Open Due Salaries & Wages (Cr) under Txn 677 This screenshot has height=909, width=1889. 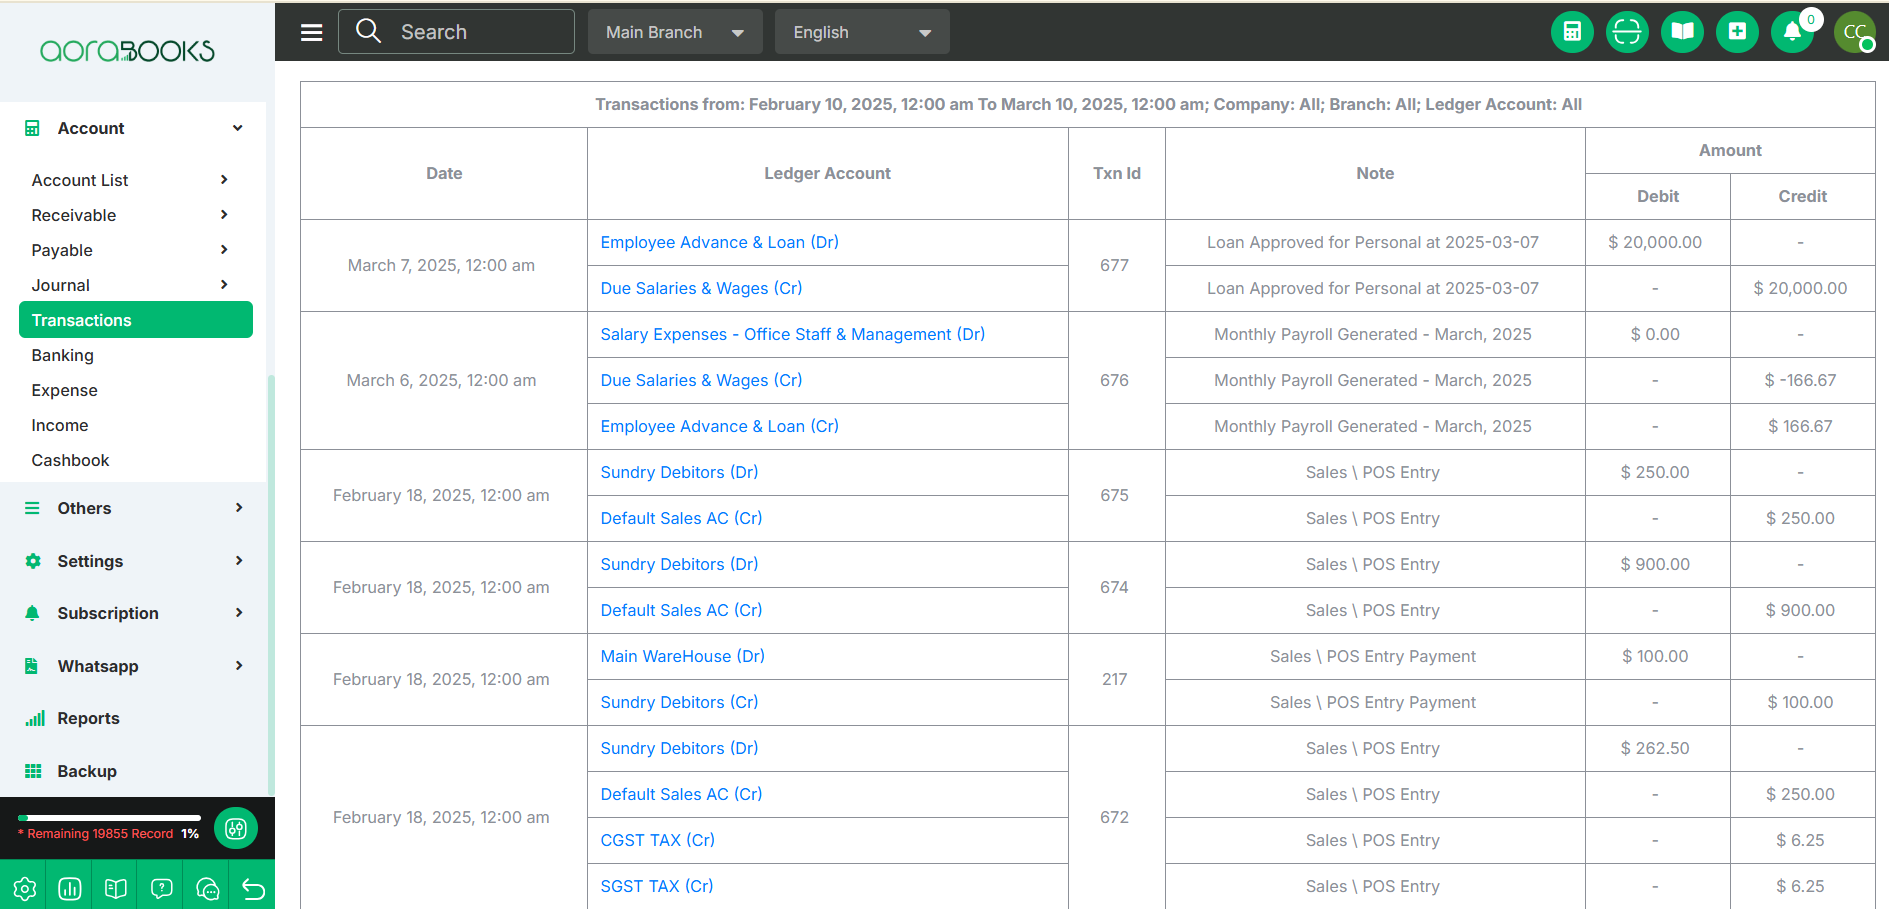click(x=701, y=288)
